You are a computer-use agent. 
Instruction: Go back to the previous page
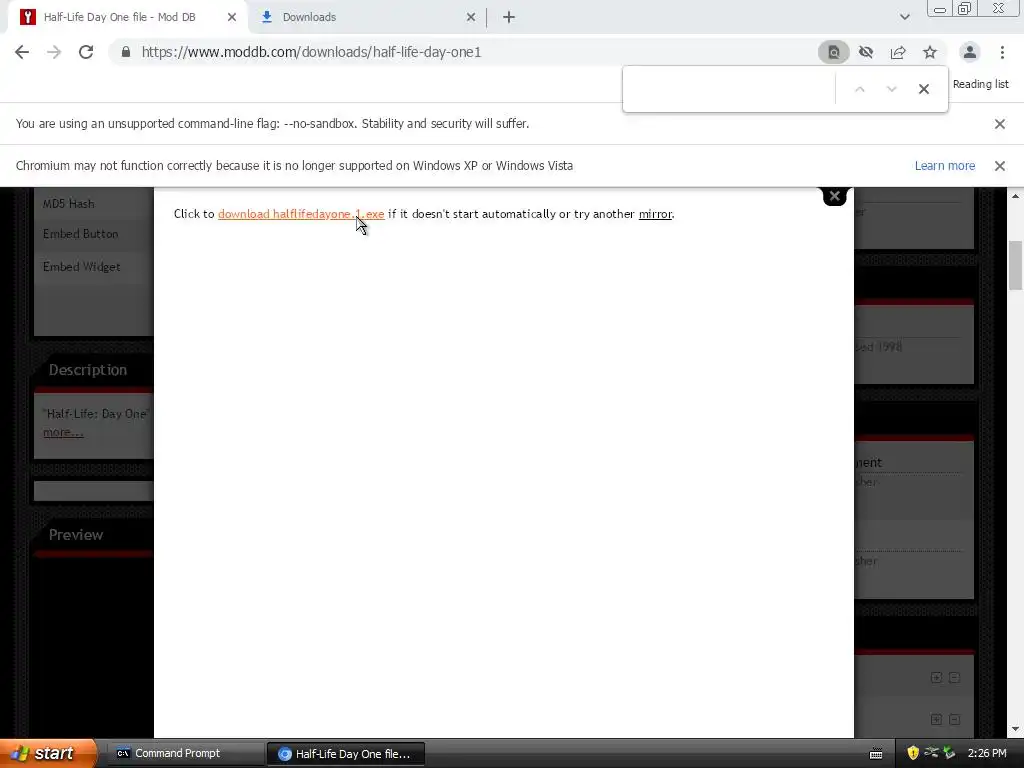coord(22,52)
